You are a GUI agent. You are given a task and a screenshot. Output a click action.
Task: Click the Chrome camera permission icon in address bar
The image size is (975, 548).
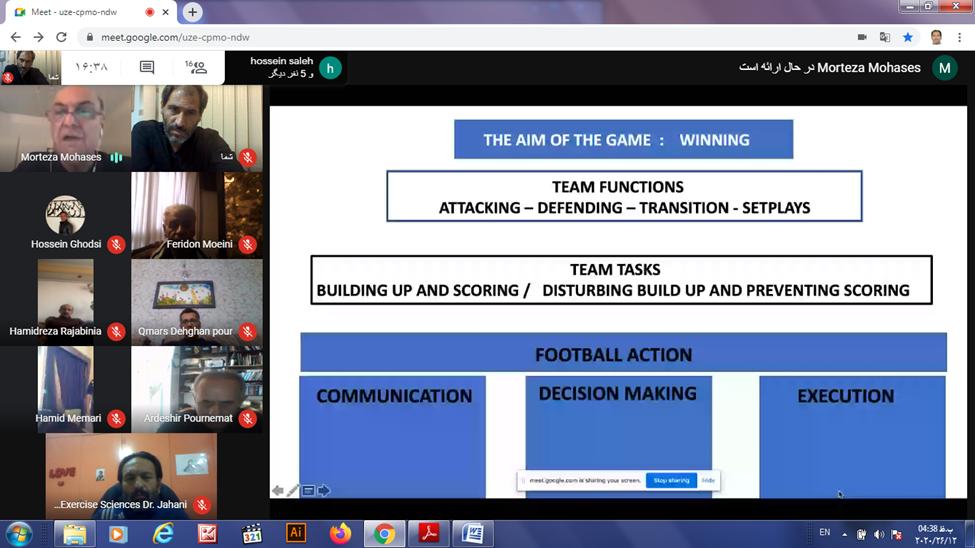point(862,37)
